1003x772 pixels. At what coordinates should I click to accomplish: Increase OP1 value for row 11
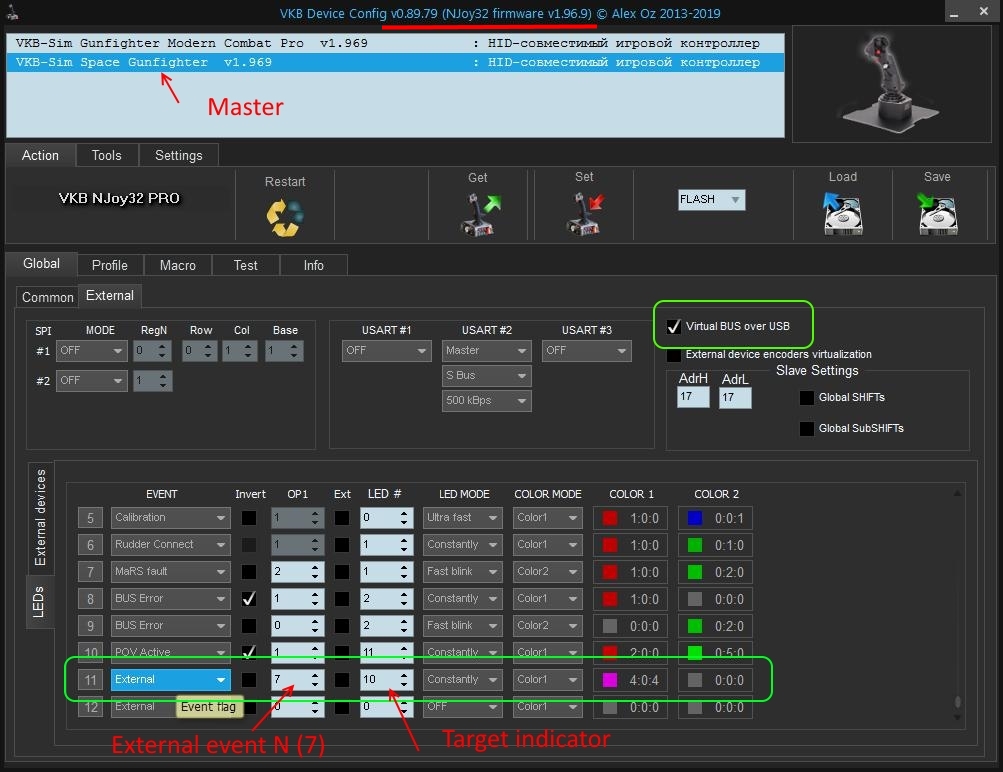coord(316,675)
